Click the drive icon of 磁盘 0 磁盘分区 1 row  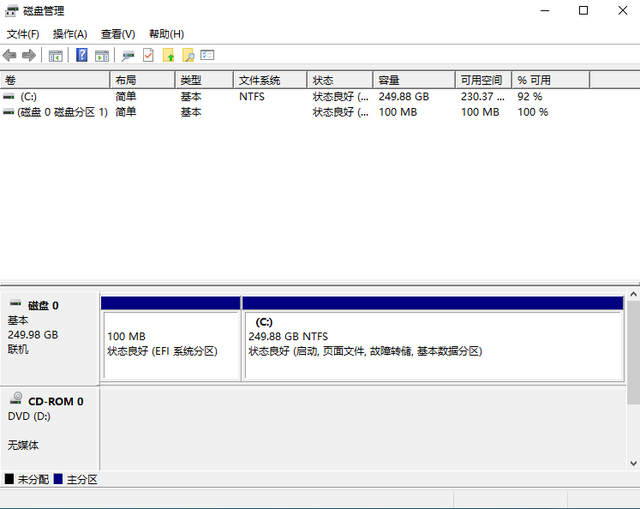[8, 112]
